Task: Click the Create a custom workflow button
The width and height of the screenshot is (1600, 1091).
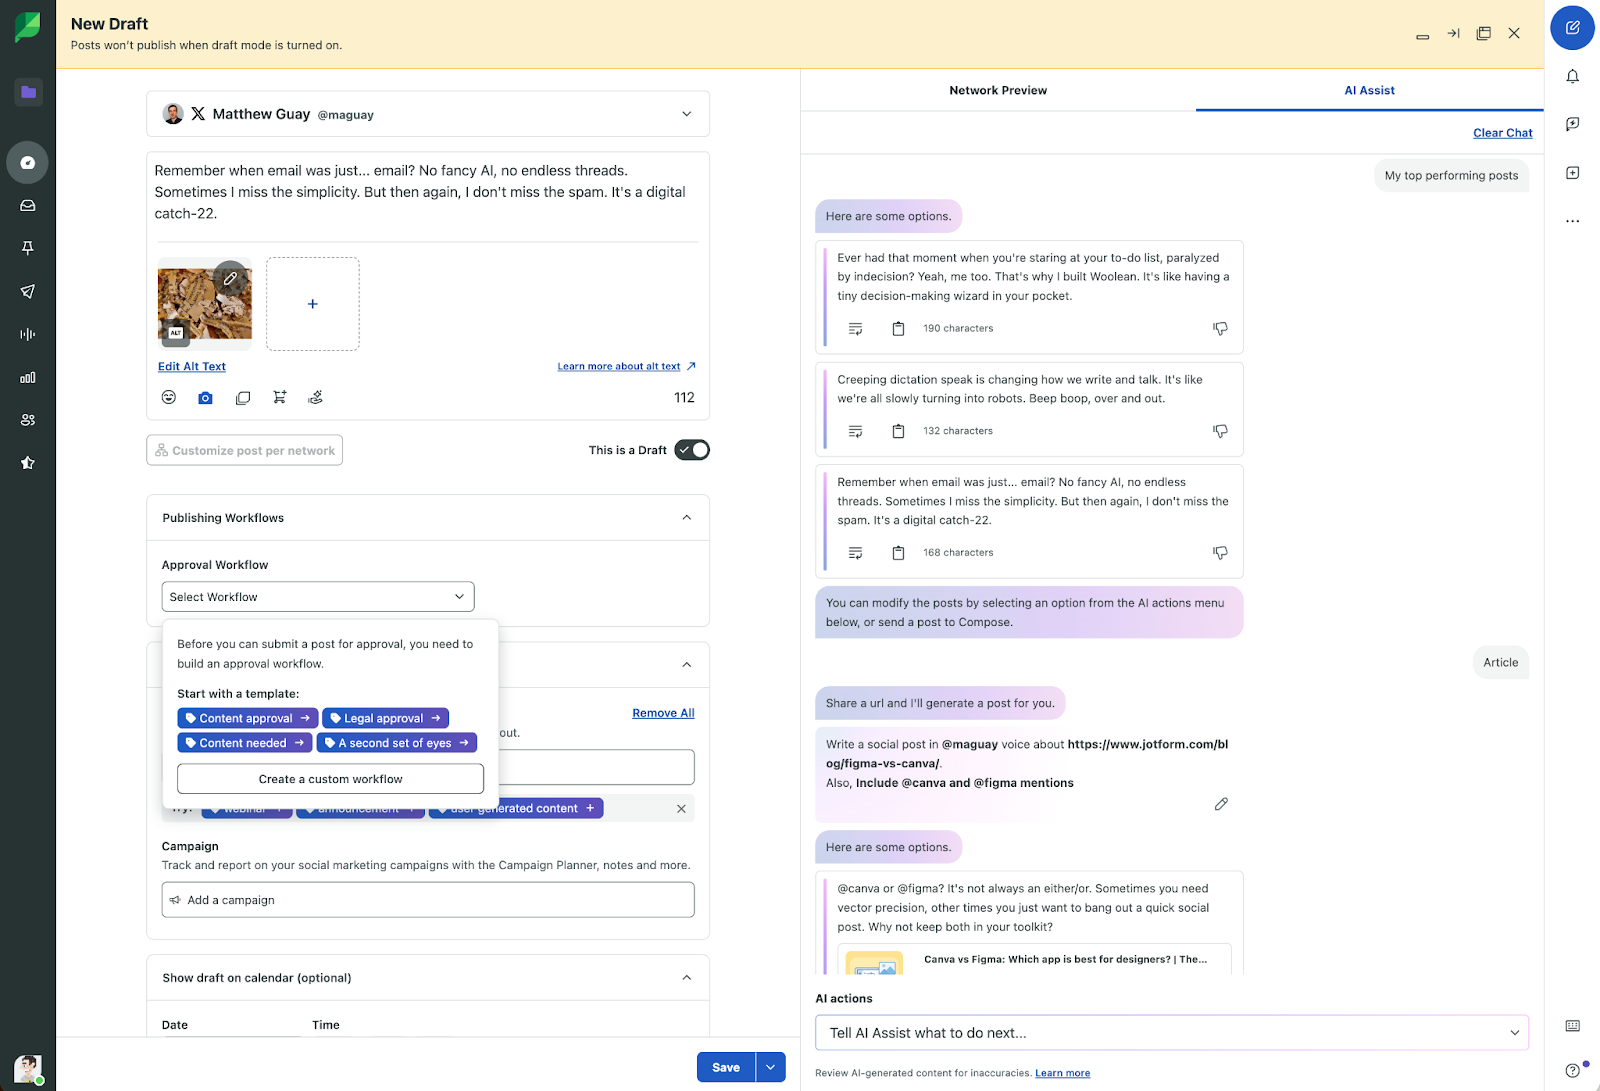Action: point(330,778)
